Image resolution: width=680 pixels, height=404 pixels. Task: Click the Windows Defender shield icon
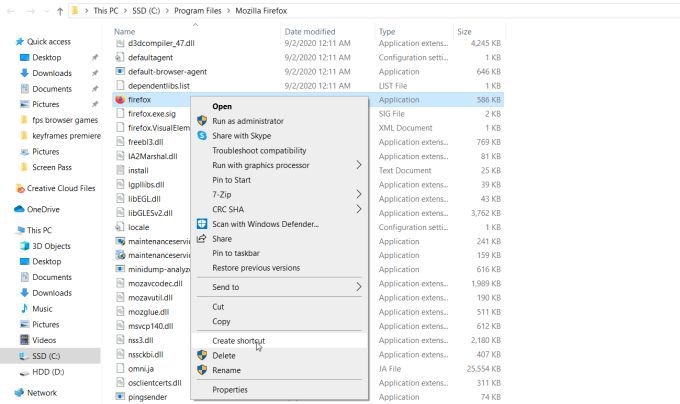tap(202, 224)
